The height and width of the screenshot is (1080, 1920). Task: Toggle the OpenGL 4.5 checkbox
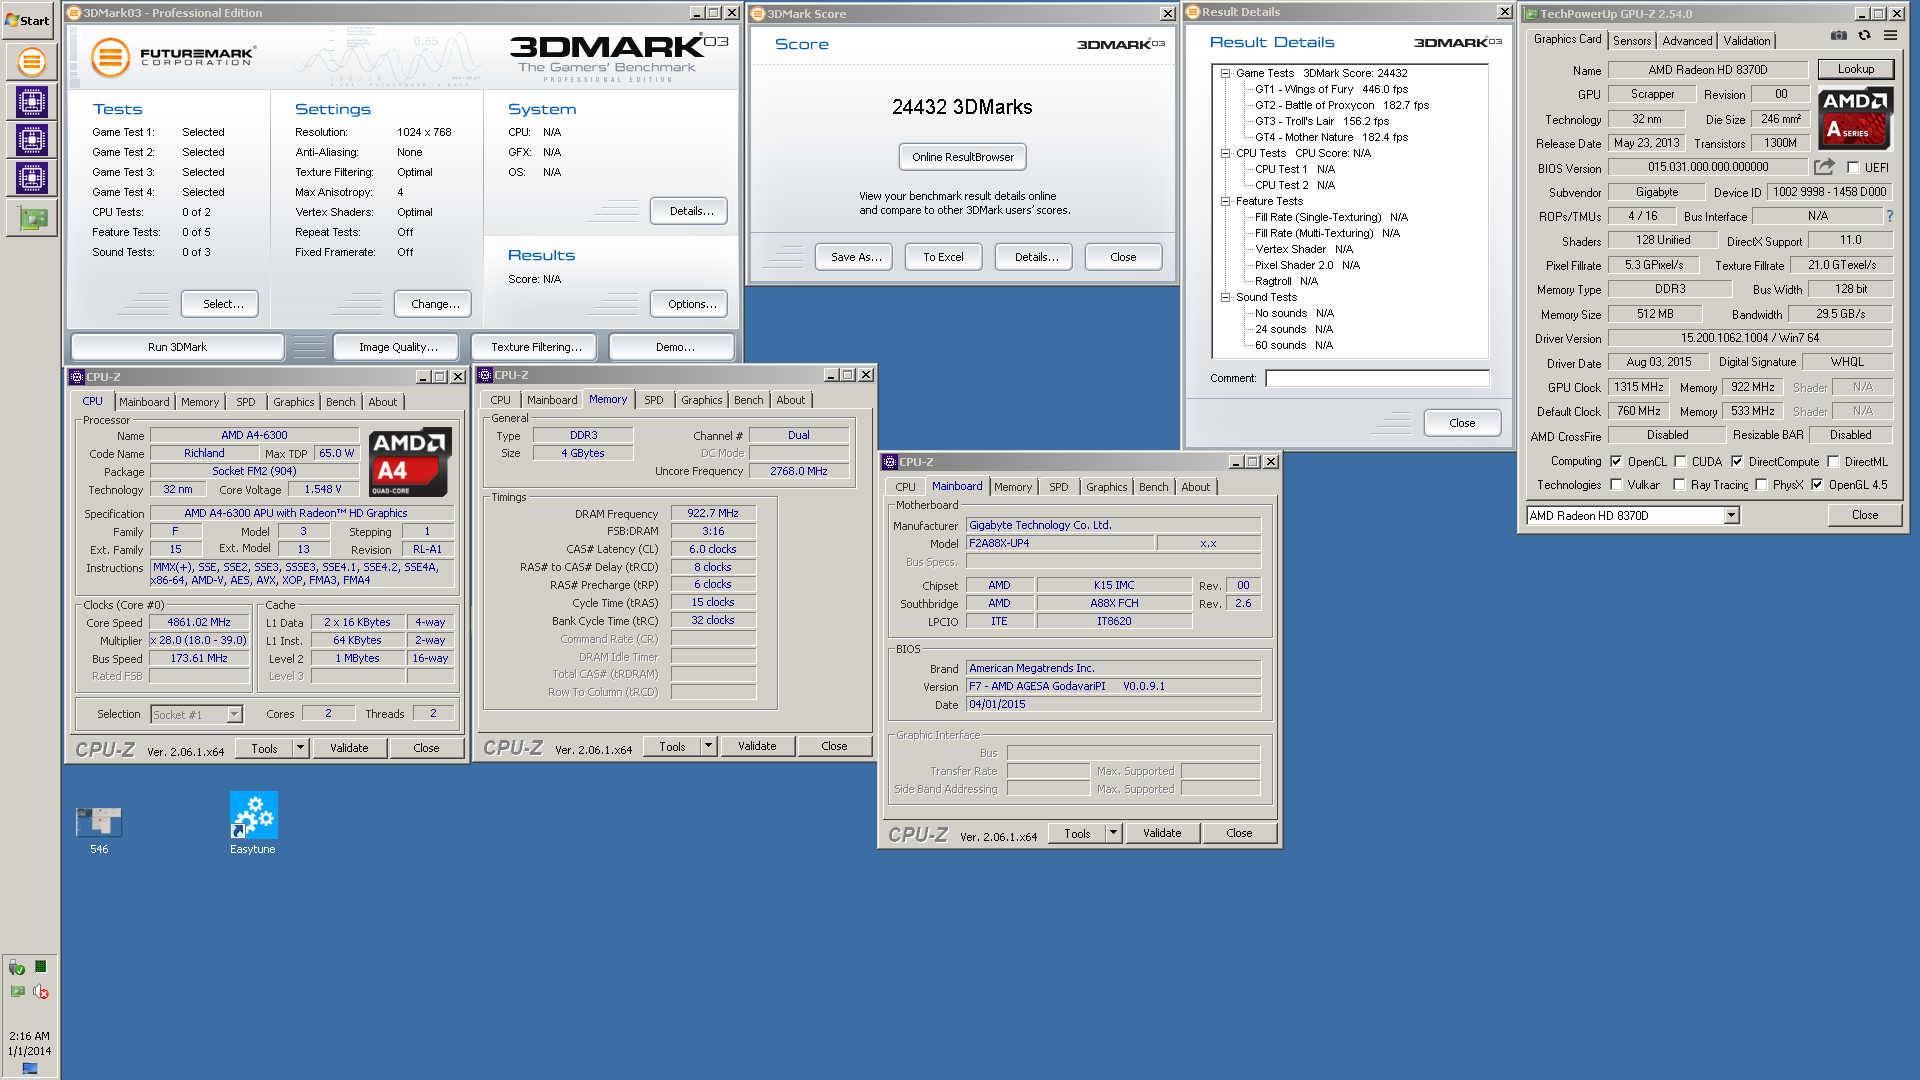click(1817, 484)
